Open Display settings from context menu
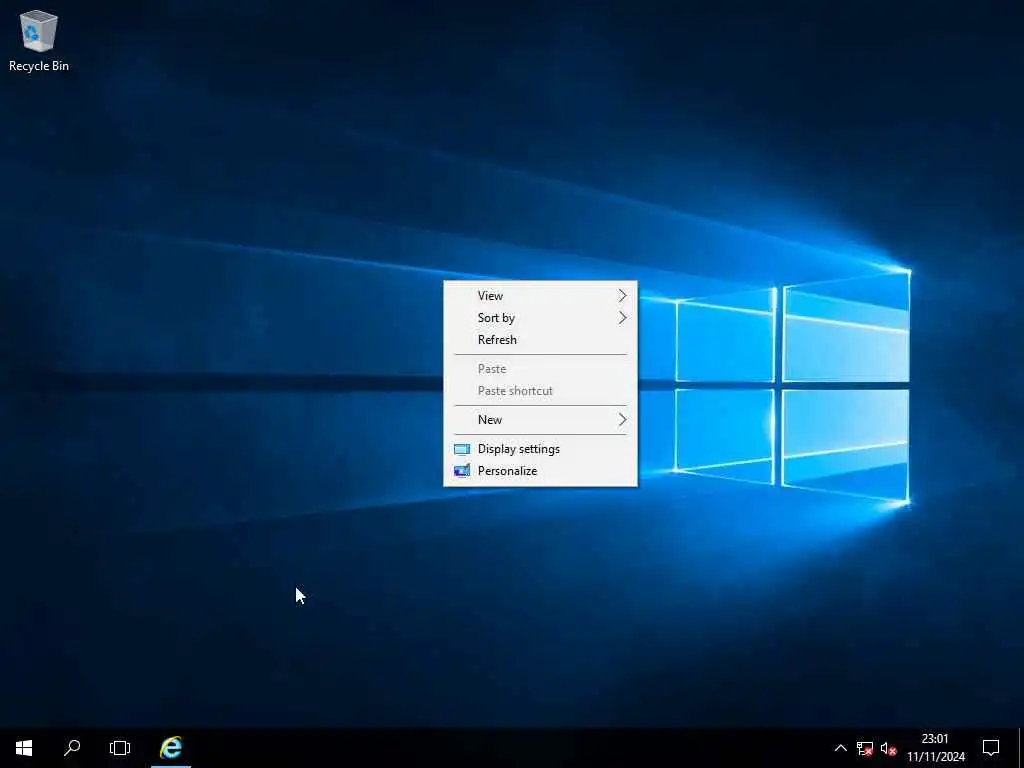This screenshot has height=768, width=1024. (x=540, y=449)
